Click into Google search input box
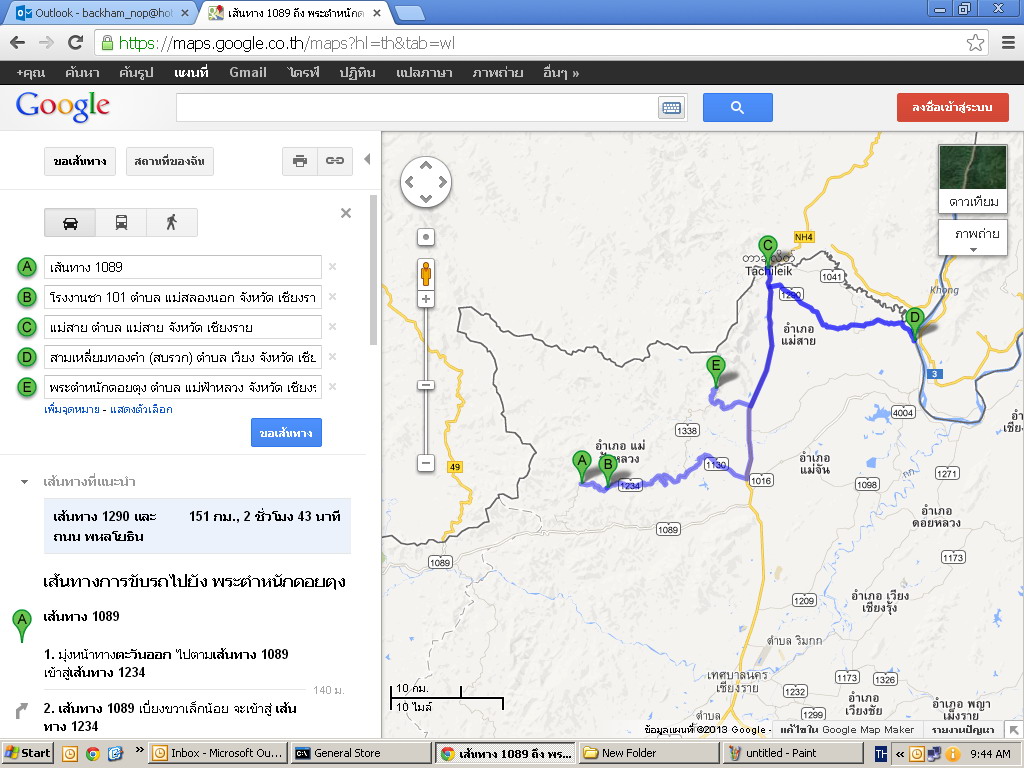Image resolution: width=1024 pixels, height=768 pixels. coord(416,108)
